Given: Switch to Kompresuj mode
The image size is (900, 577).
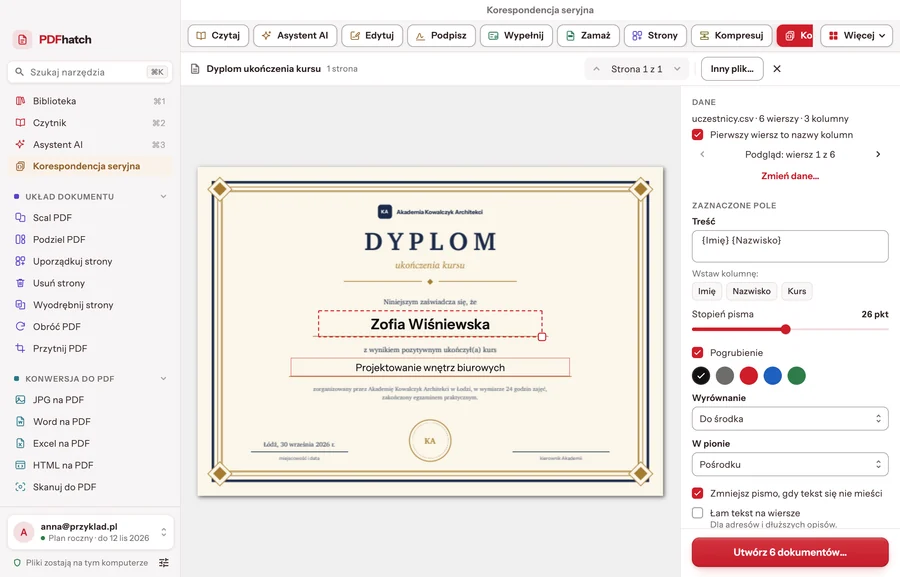Looking at the screenshot, I should (x=731, y=36).
